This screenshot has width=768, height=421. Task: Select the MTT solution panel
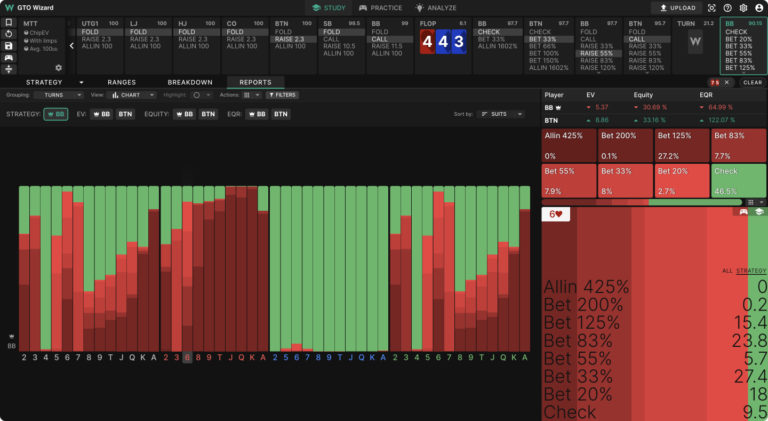coord(43,46)
